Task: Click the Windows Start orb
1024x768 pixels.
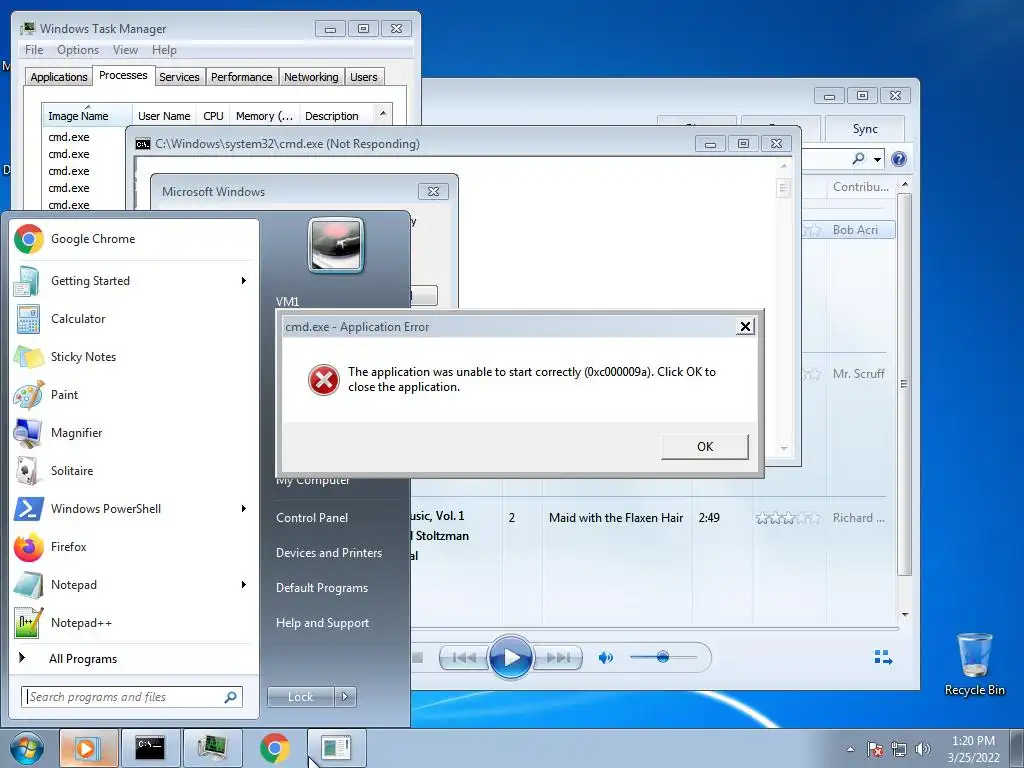Action: (x=27, y=748)
